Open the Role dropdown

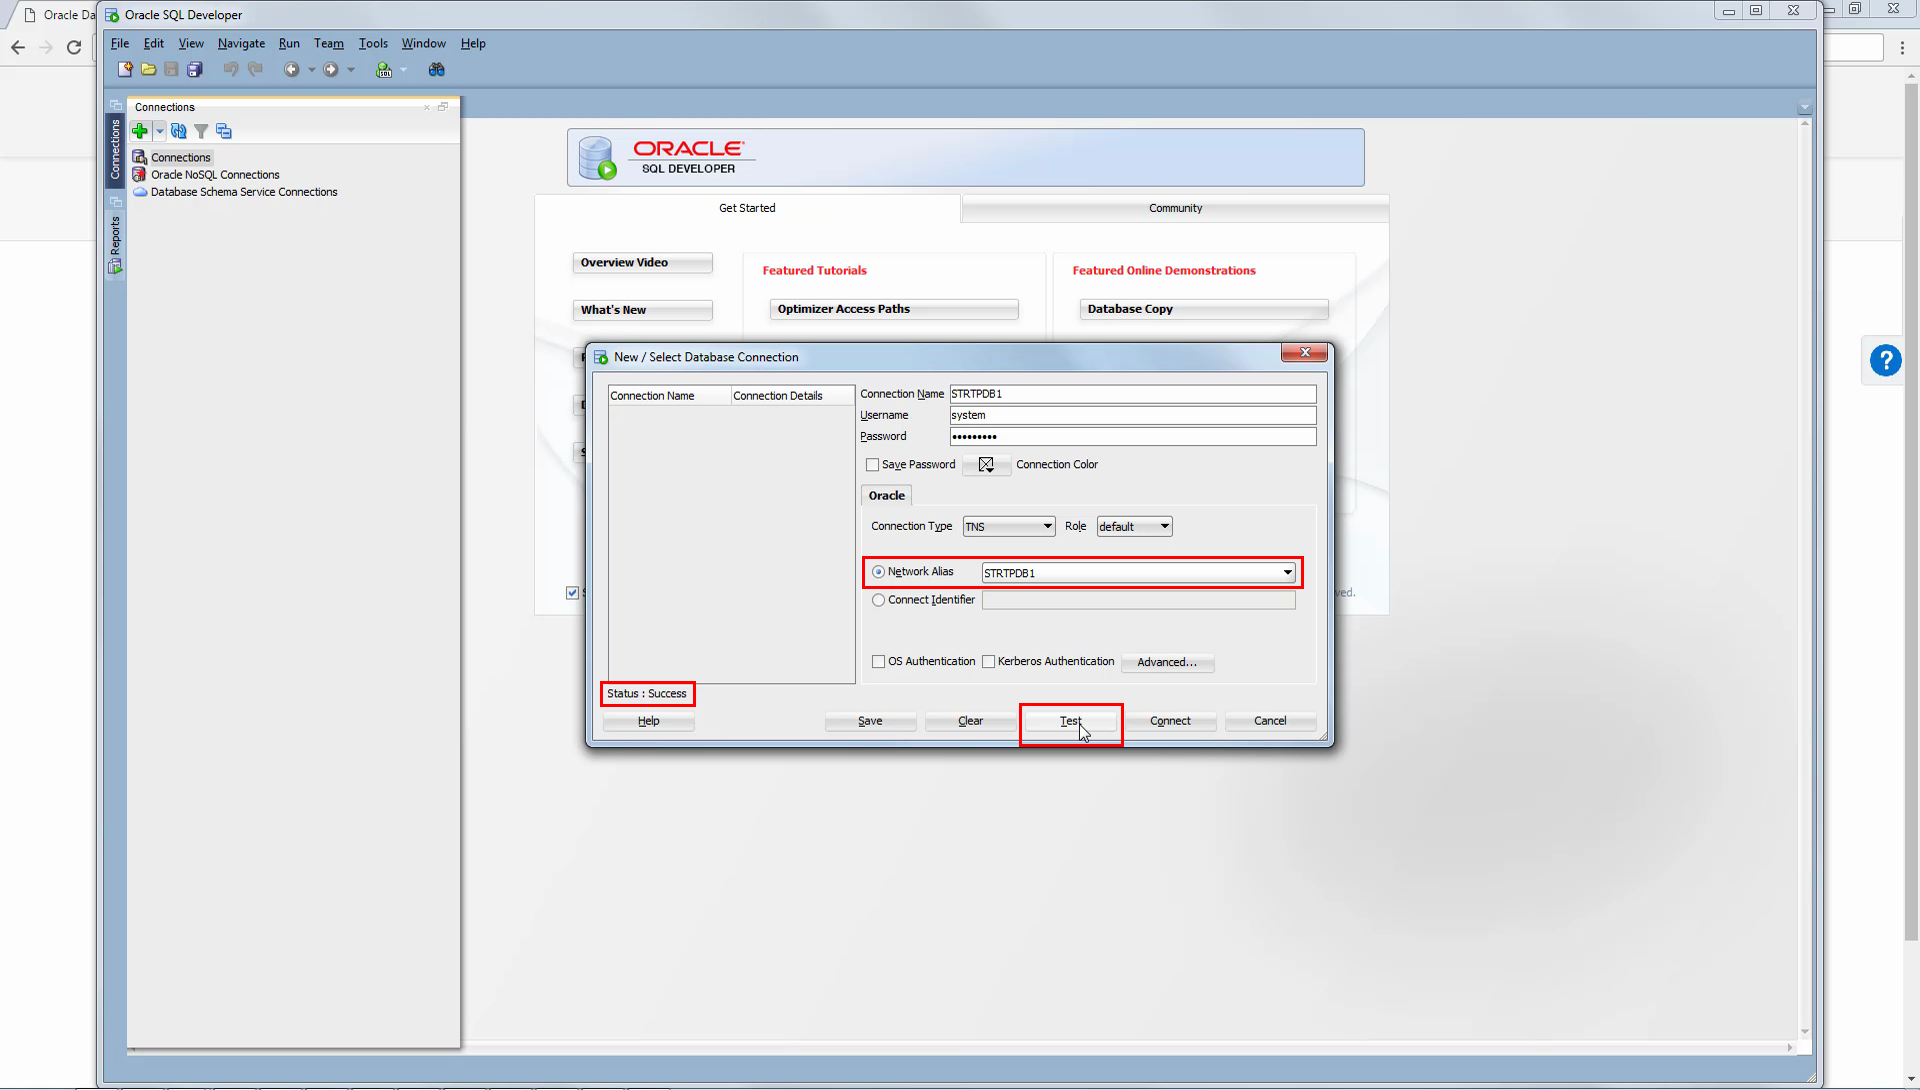1134,527
